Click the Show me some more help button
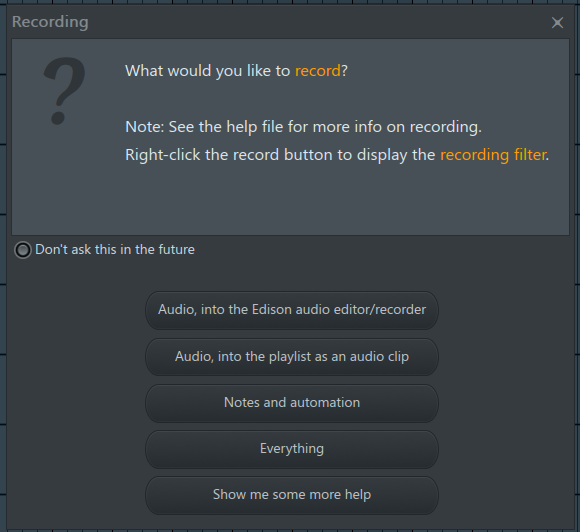580x532 pixels. click(292, 495)
